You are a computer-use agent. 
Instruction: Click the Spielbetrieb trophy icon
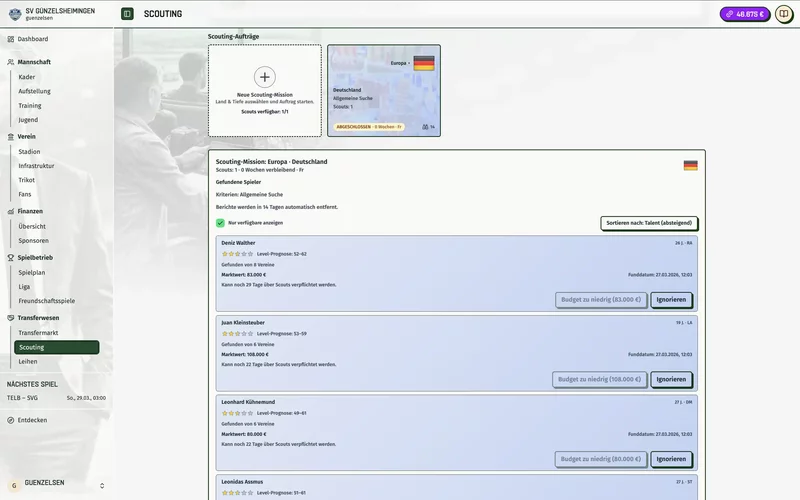coord(10,257)
